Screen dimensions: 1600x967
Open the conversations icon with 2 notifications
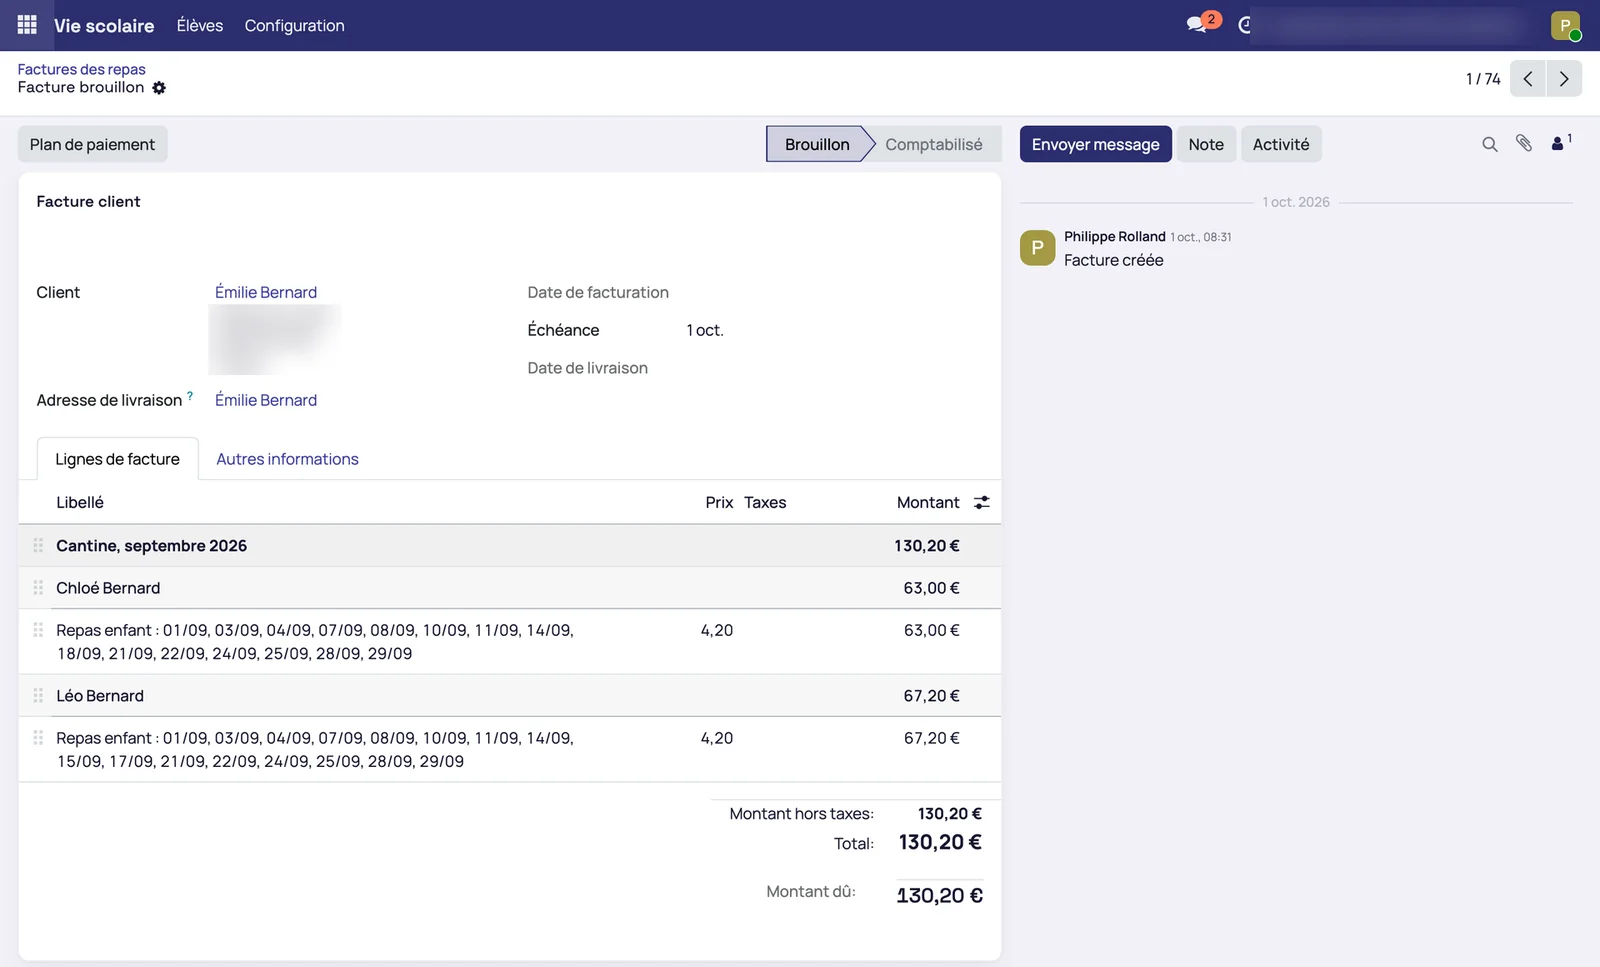[1202, 23]
